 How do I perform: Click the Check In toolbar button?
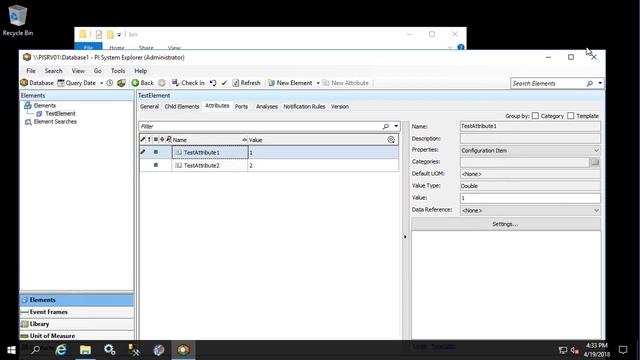(x=188, y=83)
